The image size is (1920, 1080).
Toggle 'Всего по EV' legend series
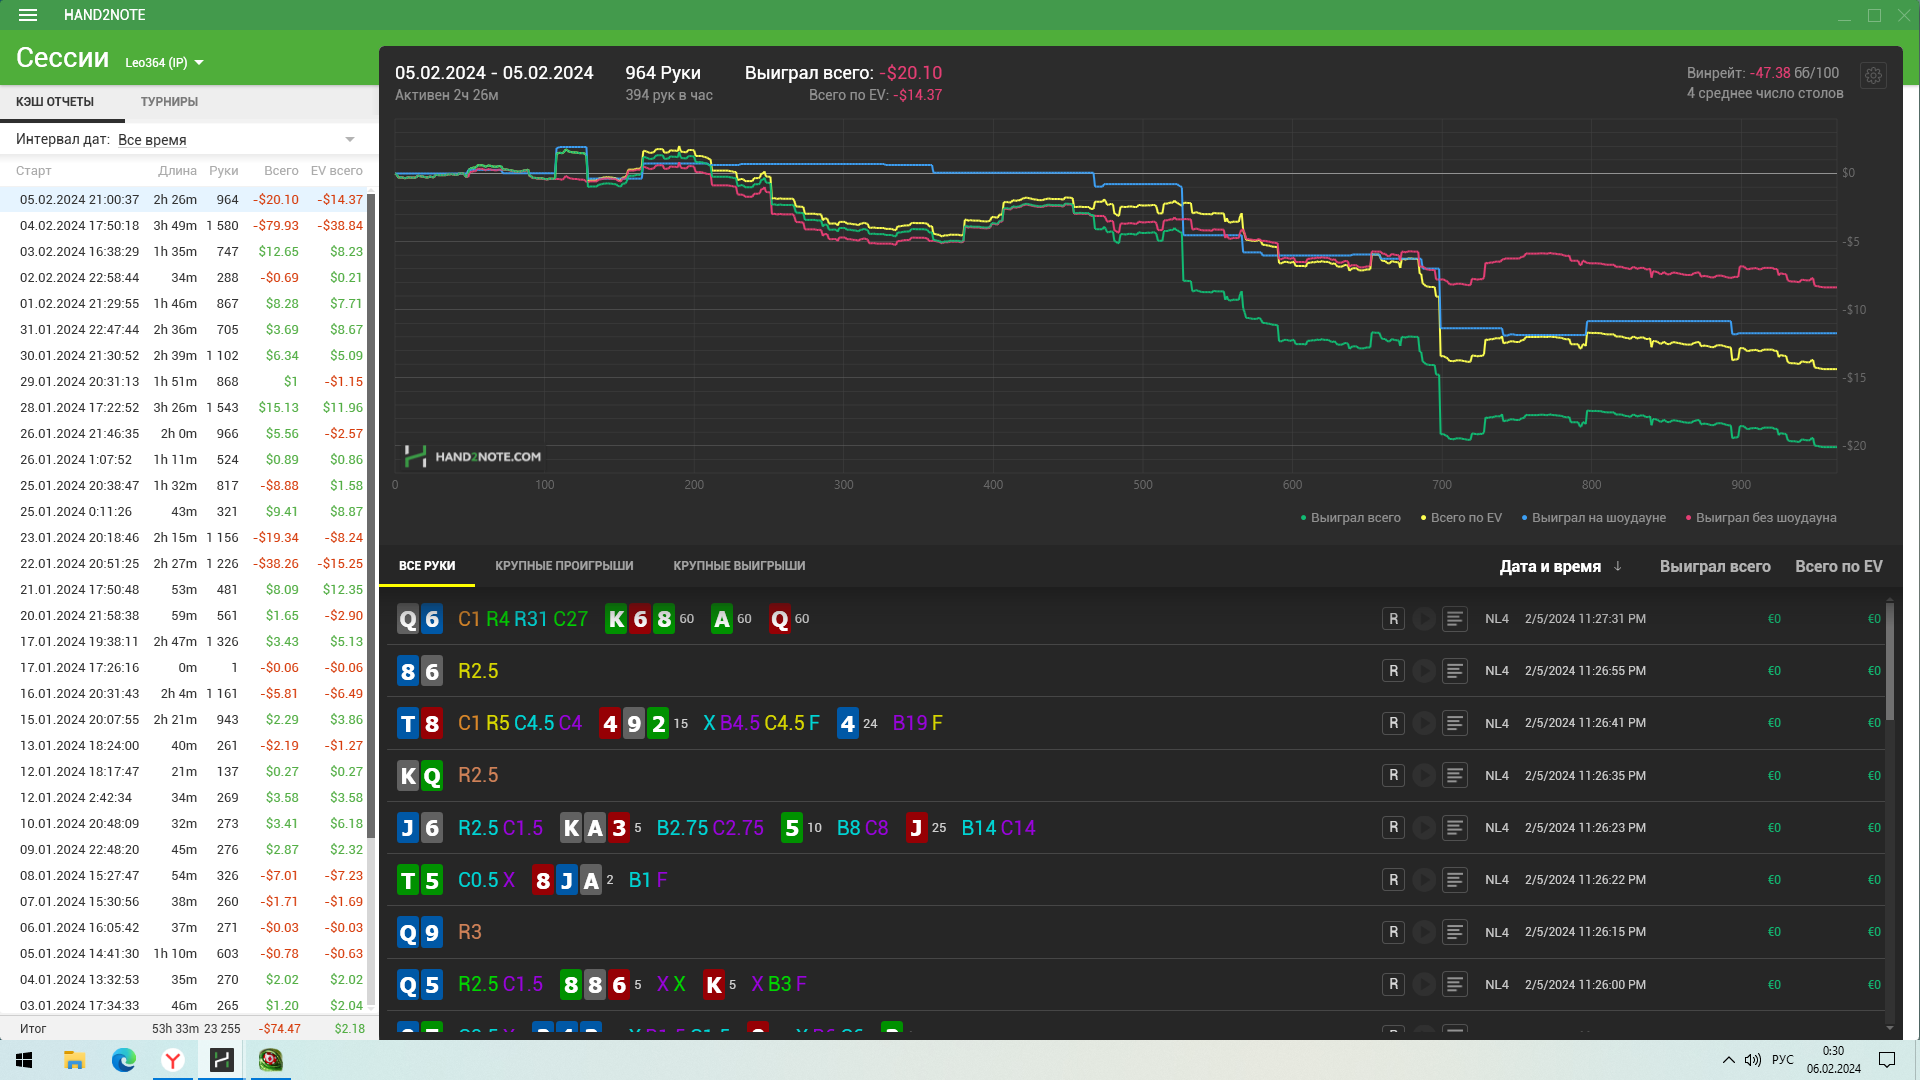click(x=1461, y=518)
